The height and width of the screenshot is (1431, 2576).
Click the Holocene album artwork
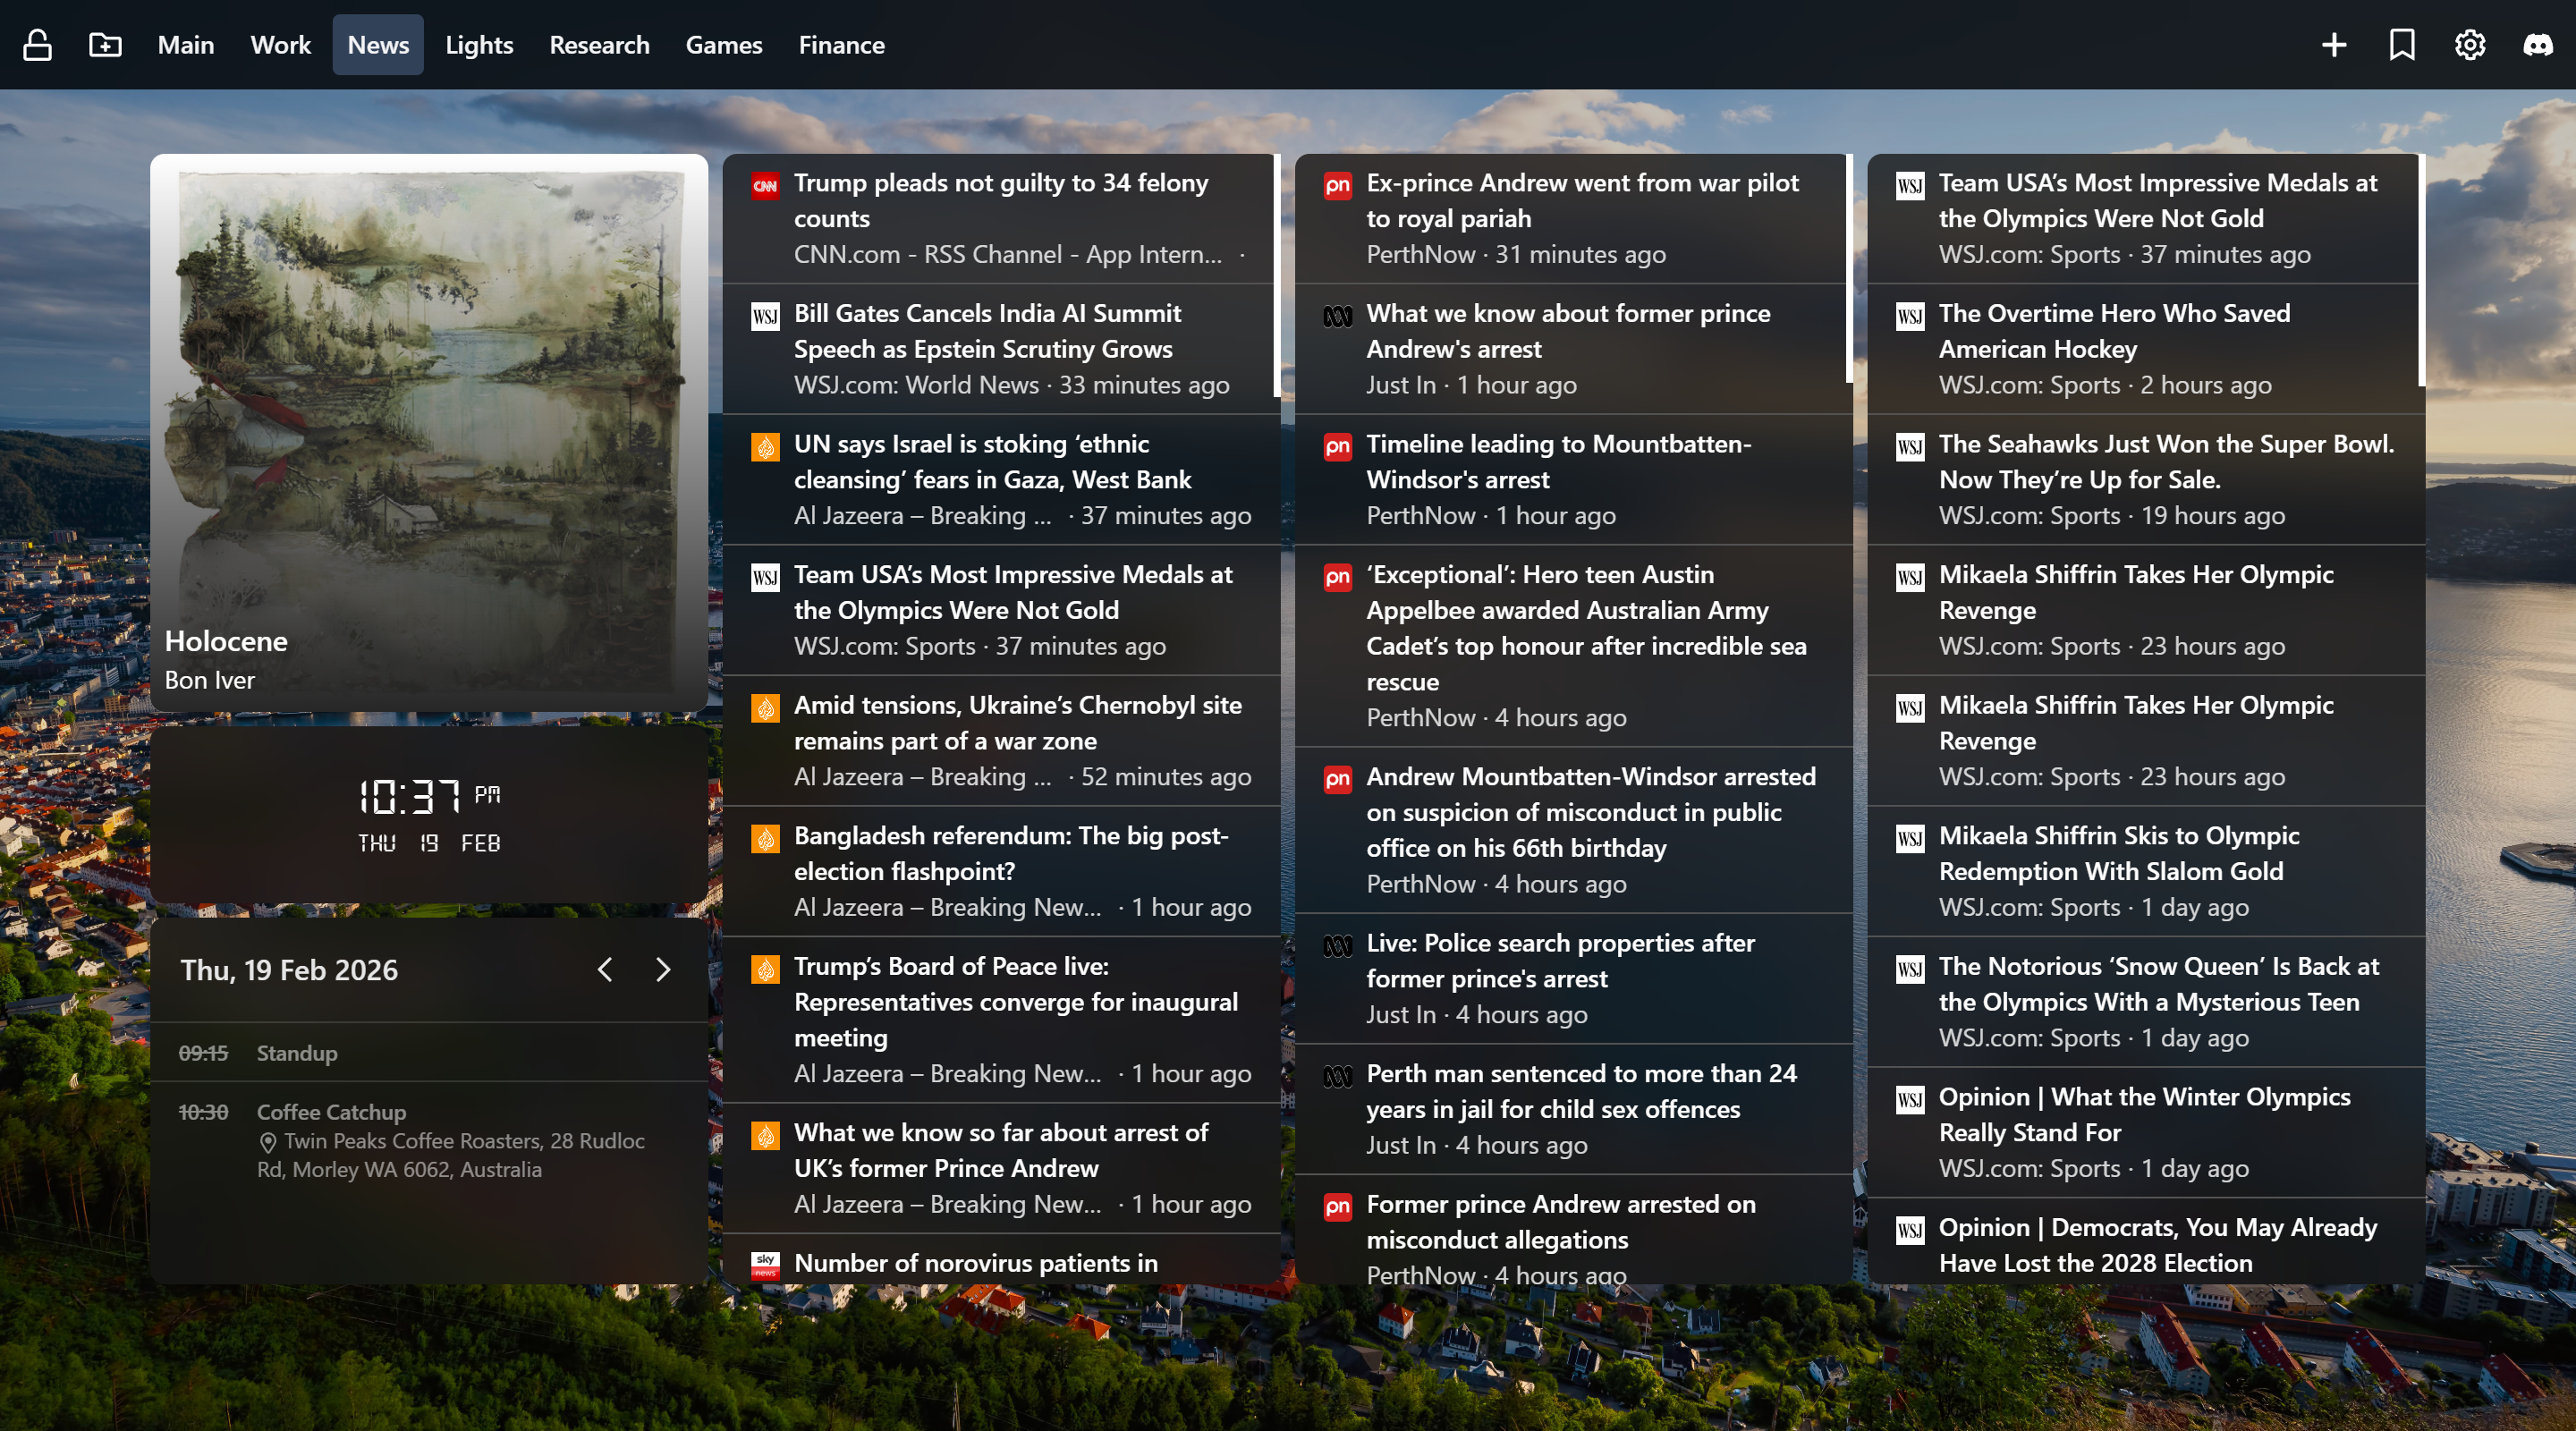pyautogui.click(x=429, y=433)
